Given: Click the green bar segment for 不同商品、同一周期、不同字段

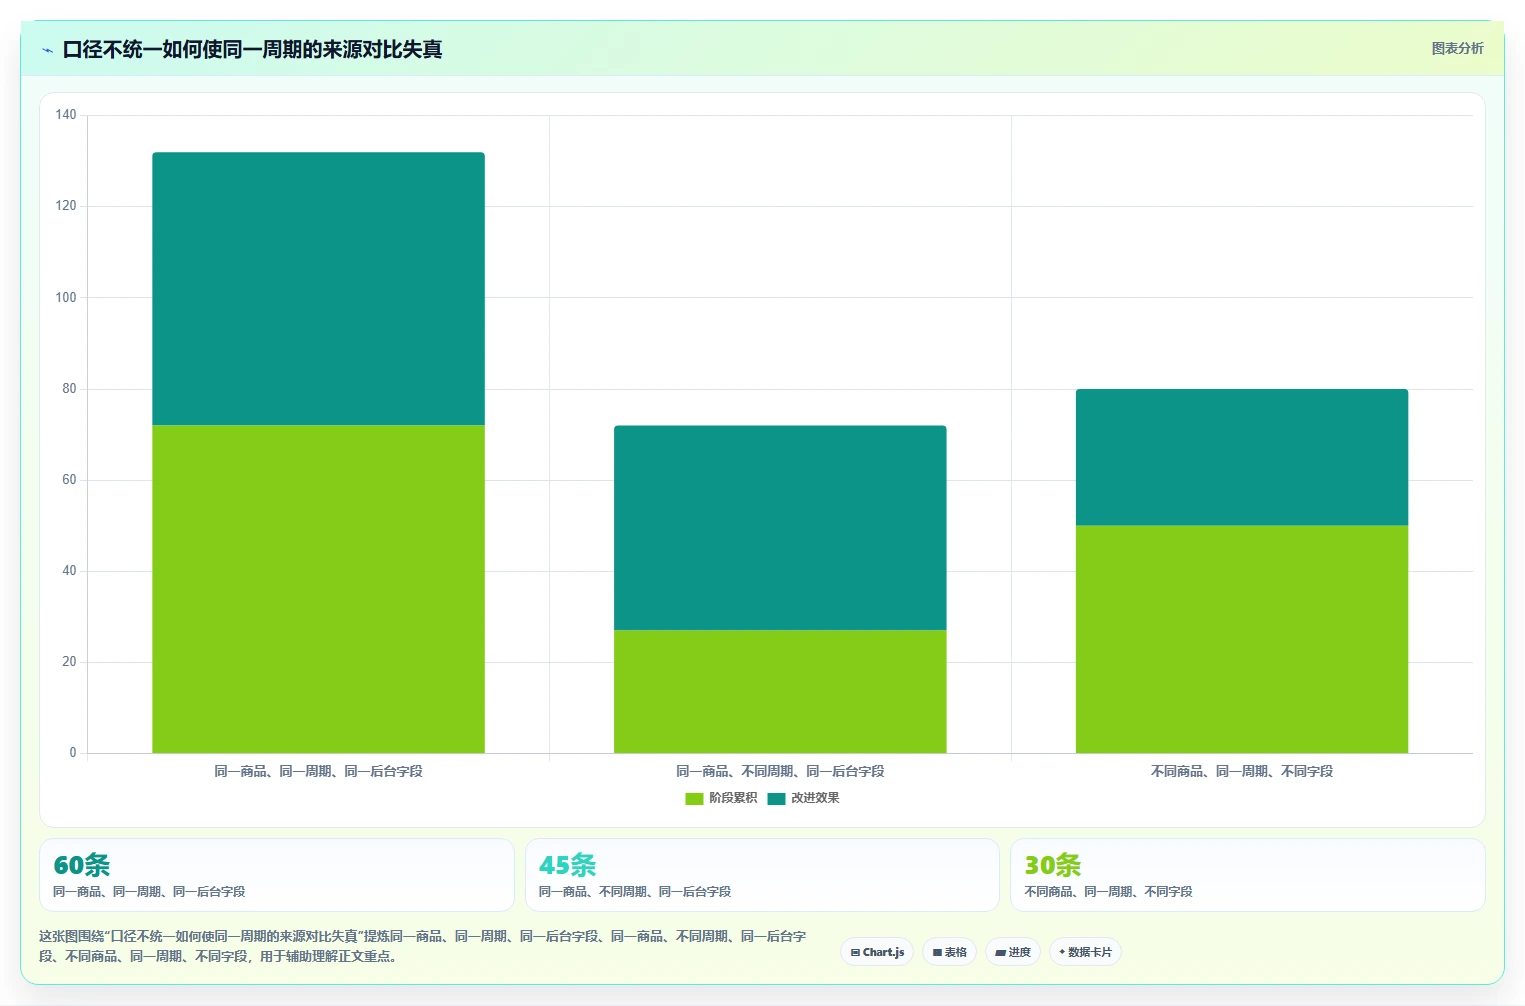Looking at the screenshot, I should click(x=1242, y=639).
